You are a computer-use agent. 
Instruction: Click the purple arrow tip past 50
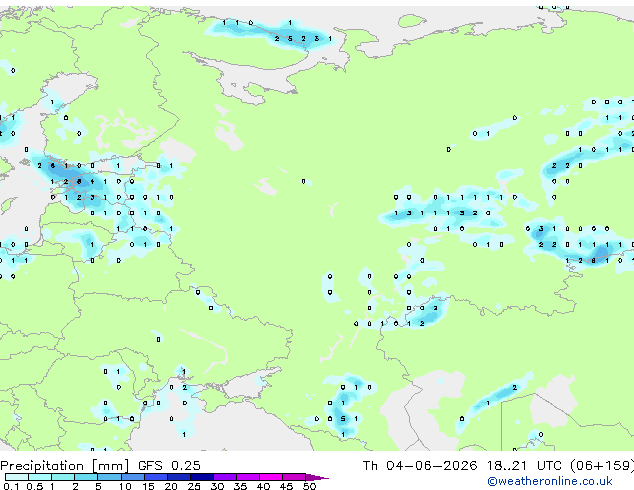[x=317, y=477]
